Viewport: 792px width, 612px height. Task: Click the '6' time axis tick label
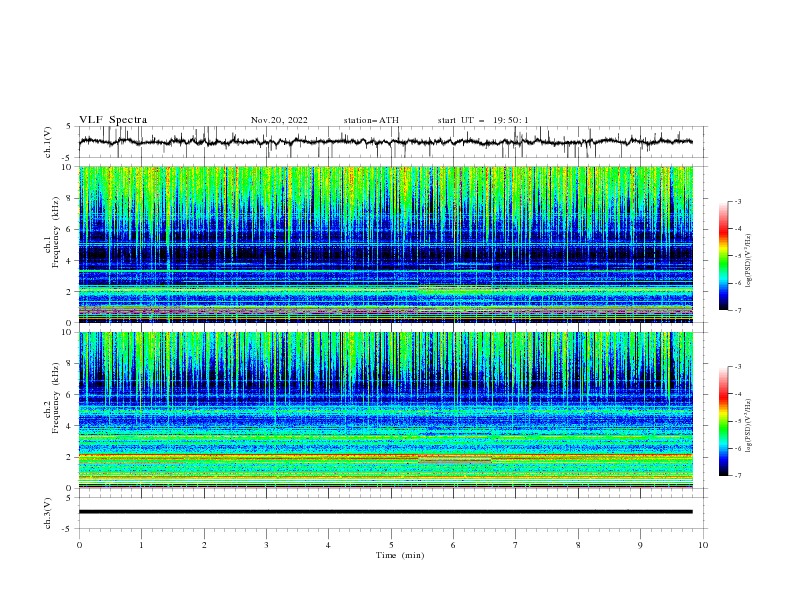pyautogui.click(x=453, y=545)
